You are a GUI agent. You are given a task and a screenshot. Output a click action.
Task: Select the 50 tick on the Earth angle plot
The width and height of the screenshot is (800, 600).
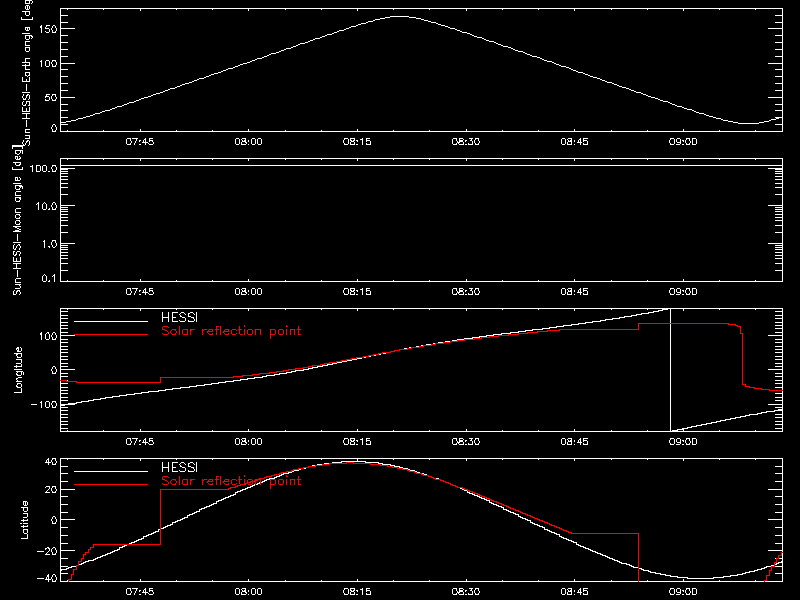click(51, 97)
